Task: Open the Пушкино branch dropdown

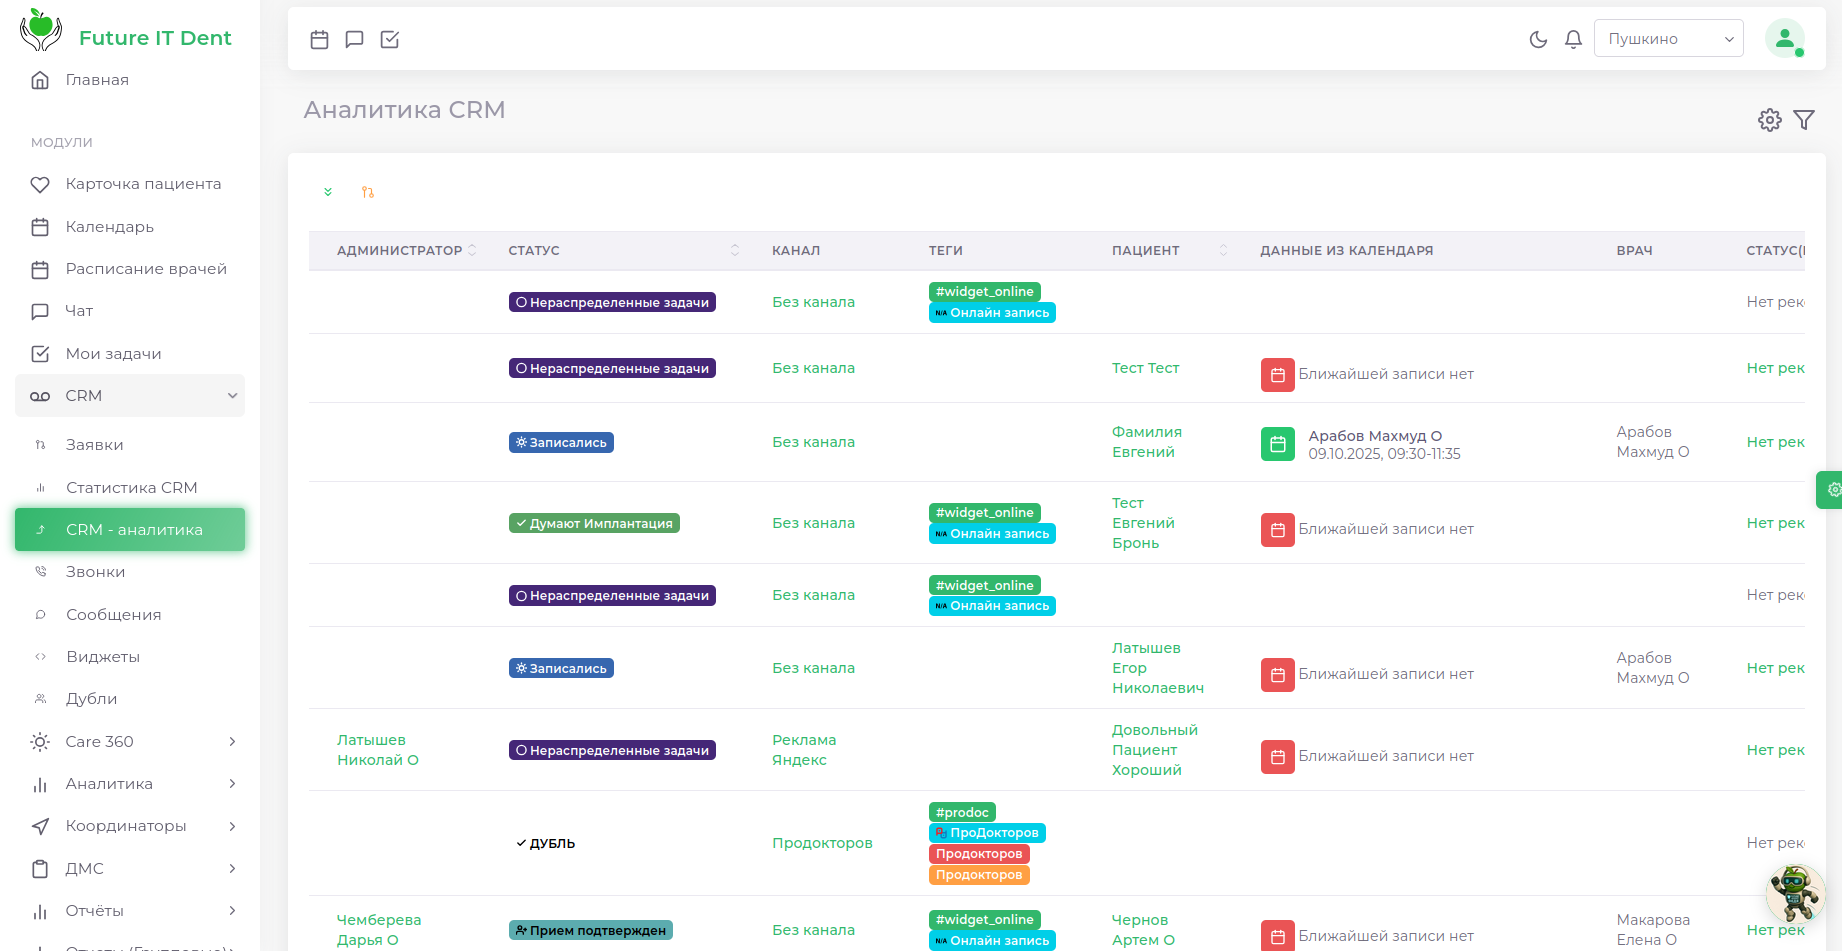Action: click(x=1668, y=38)
